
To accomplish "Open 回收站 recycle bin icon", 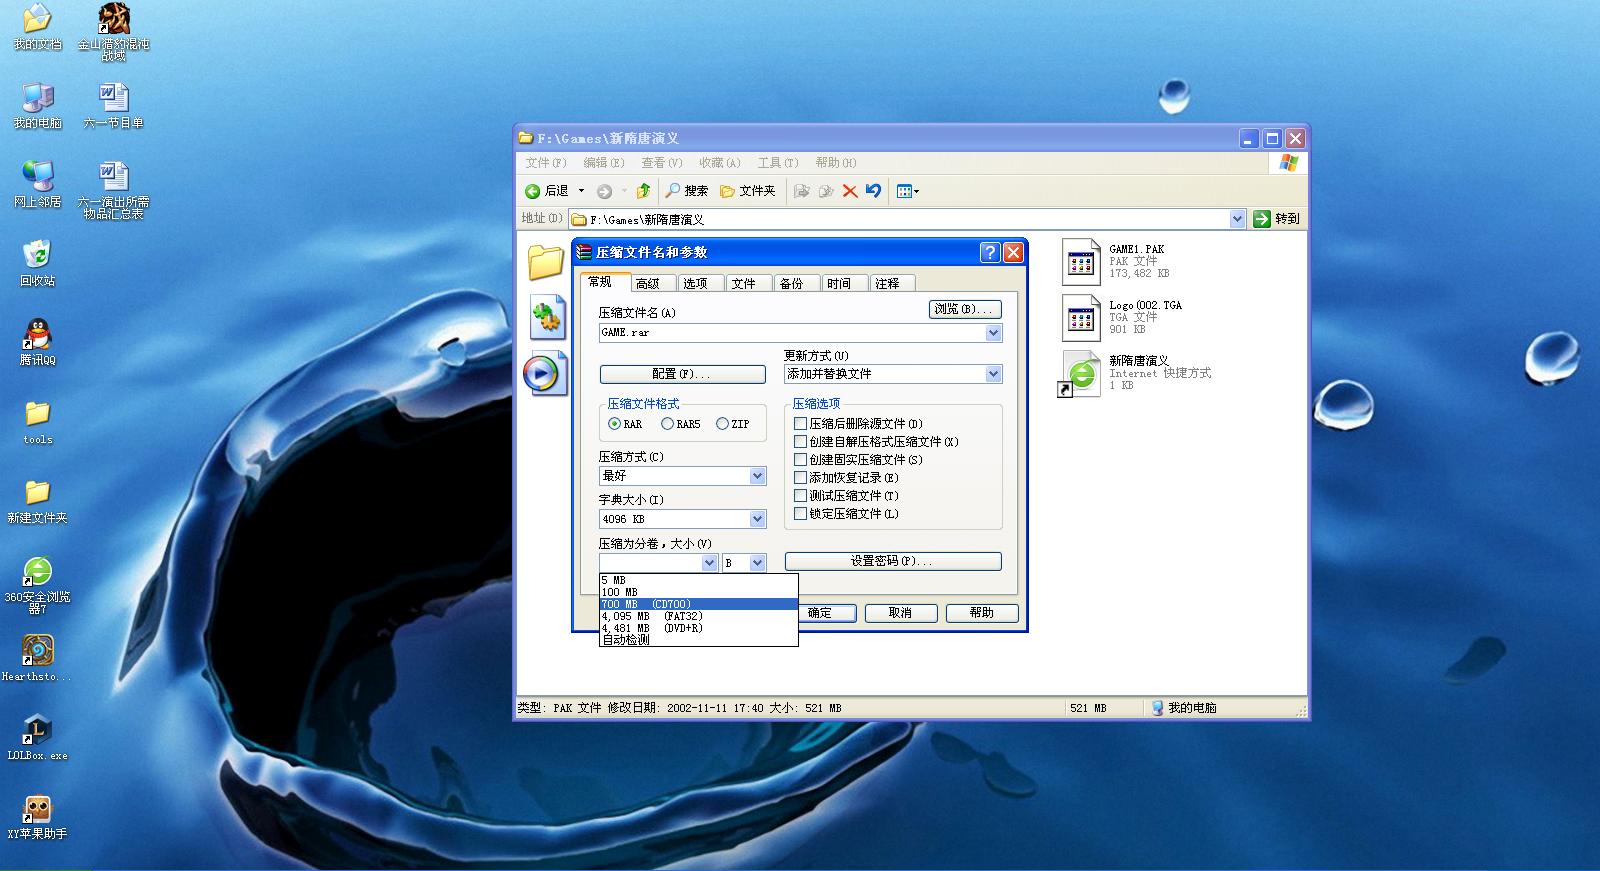I will (37, 254).
